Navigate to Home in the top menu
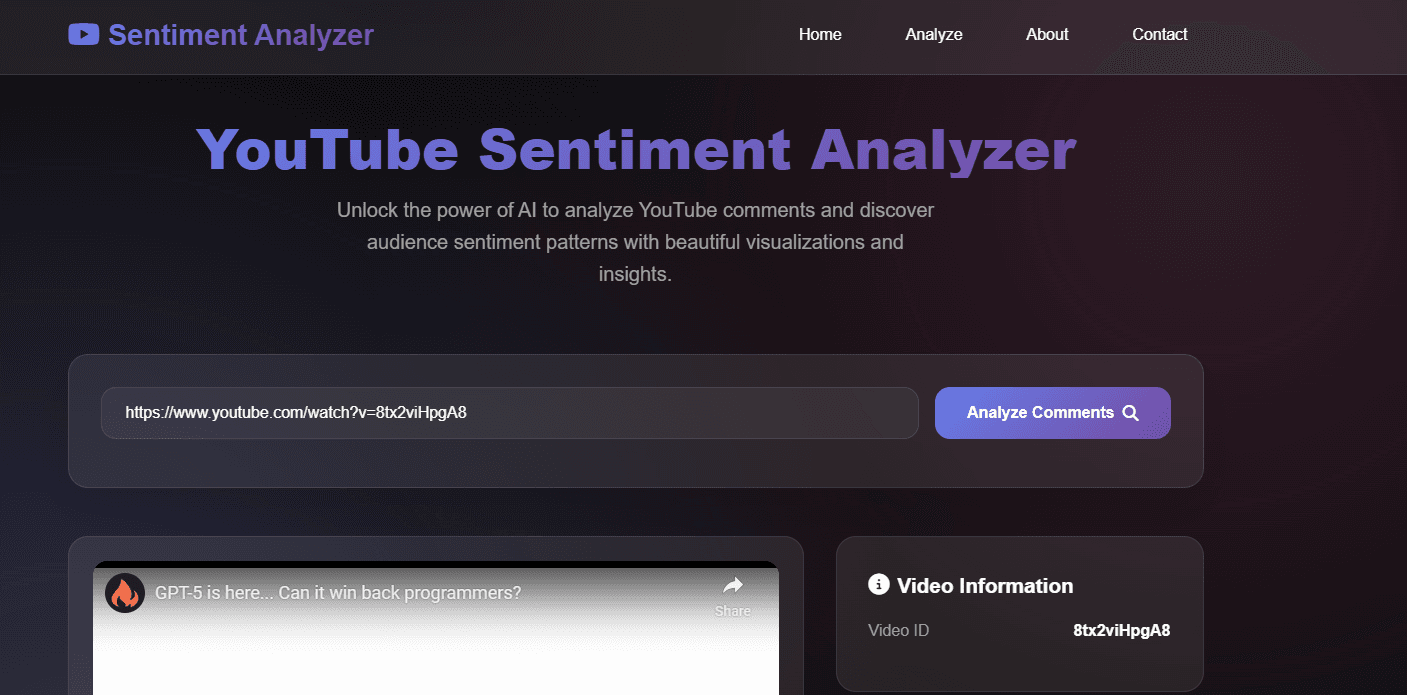This screenshot has width=1407, height=695. pyautogui.click(x=819, y=33)
